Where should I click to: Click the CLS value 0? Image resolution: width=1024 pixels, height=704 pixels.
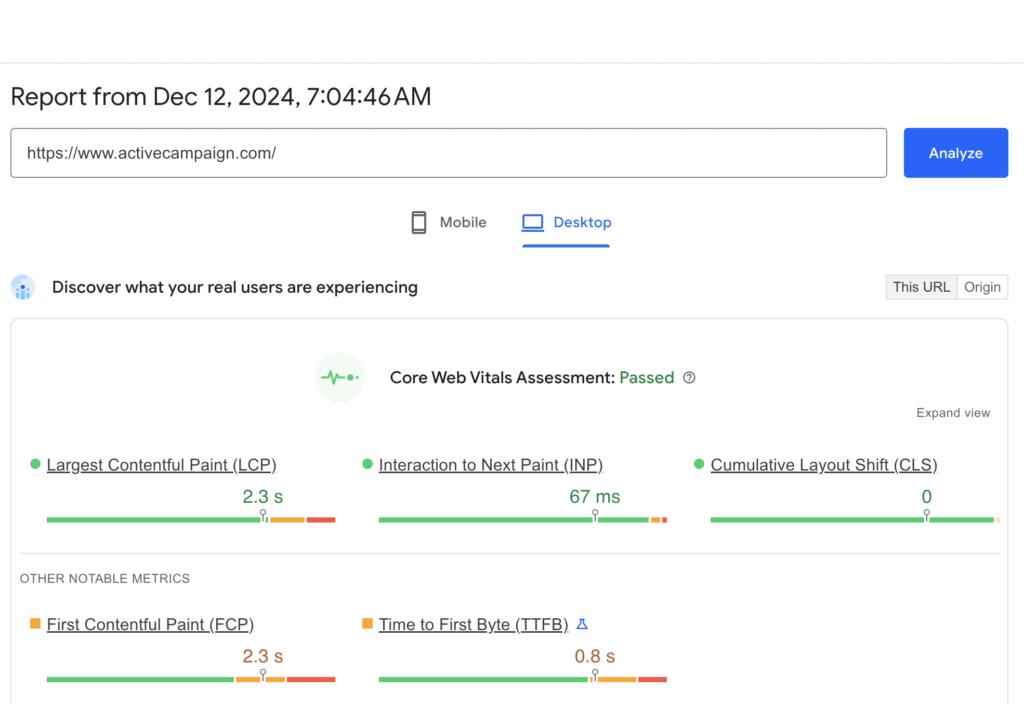(x=927, y=497)
